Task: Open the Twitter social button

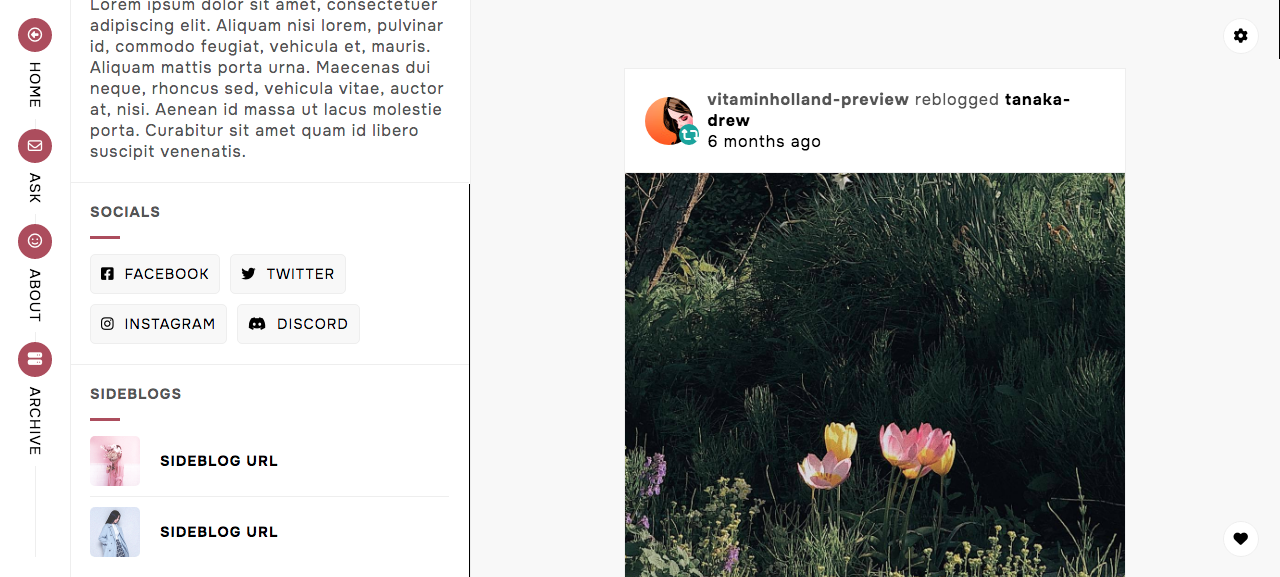Action: coord(288,274)
